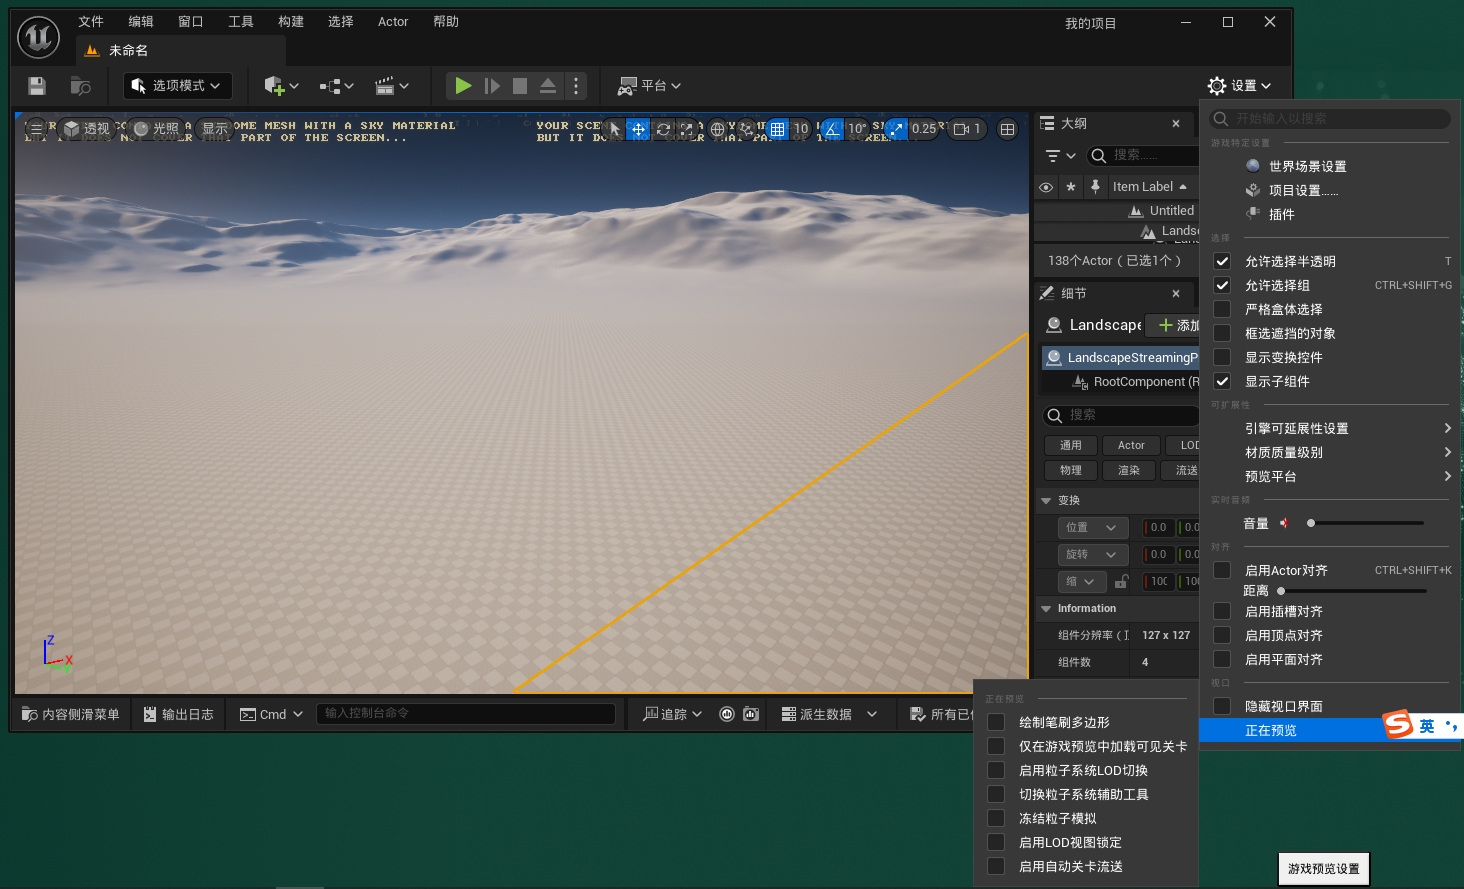Image resolution: width=1464 pixels, height=889 pixels.
Task: Open the File (文件) menu
Action: (91, 21)
